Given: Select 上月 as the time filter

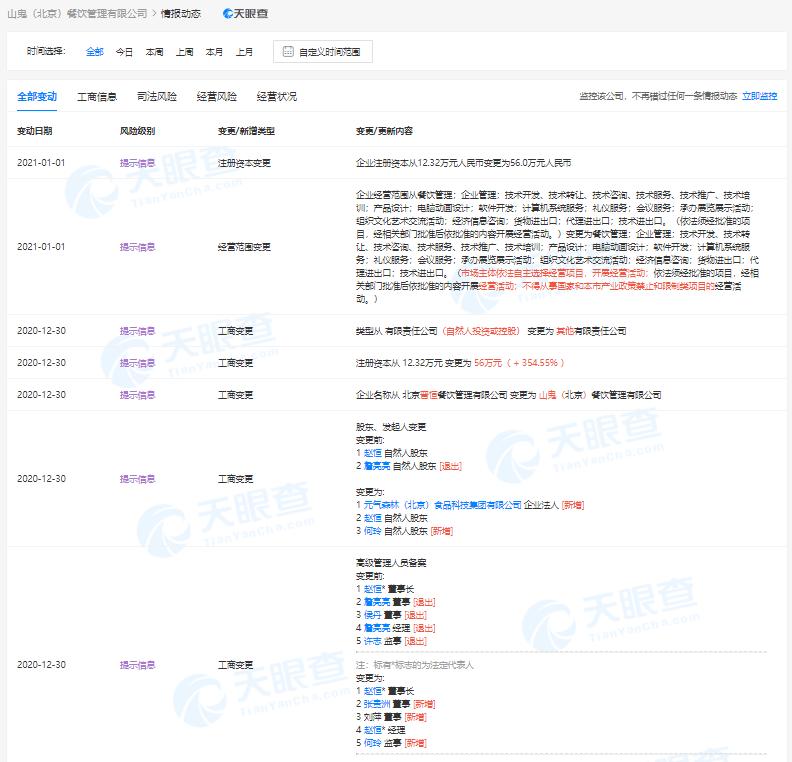Looking at the screenshot, I should [x=244, y=51].
